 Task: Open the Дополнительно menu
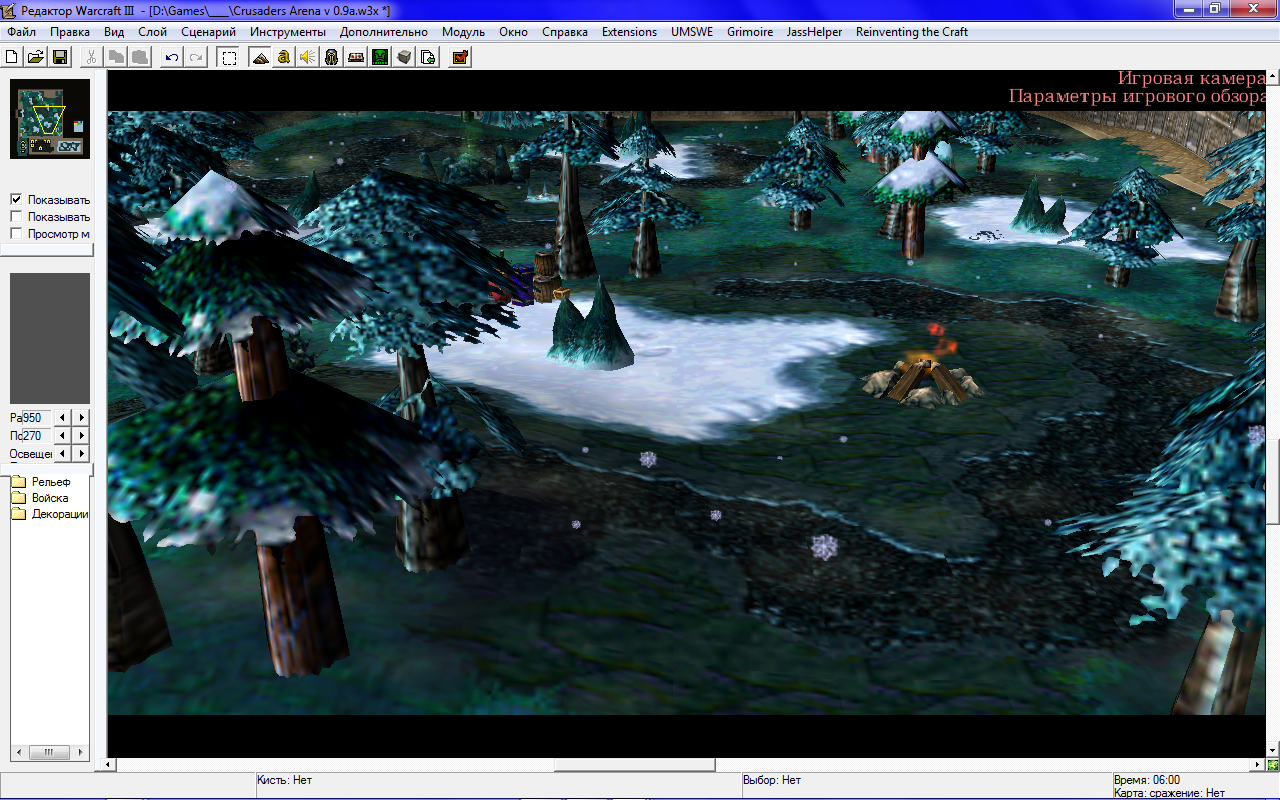pos(384,32)
